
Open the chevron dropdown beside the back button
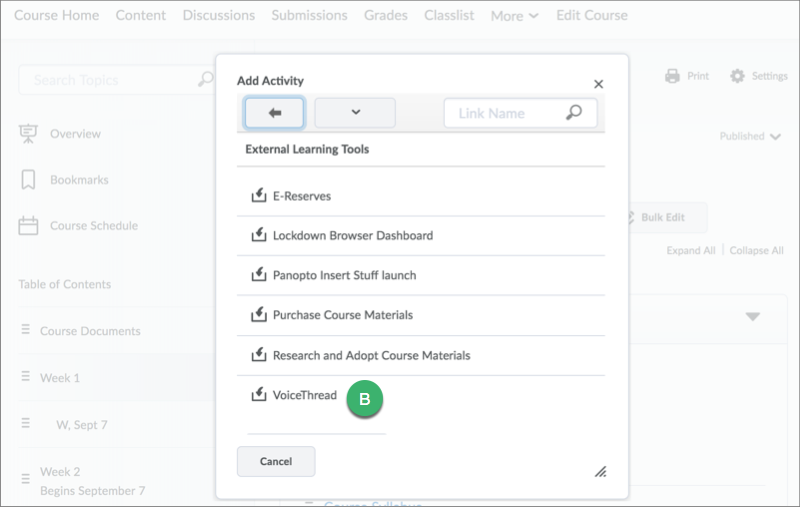355,113
